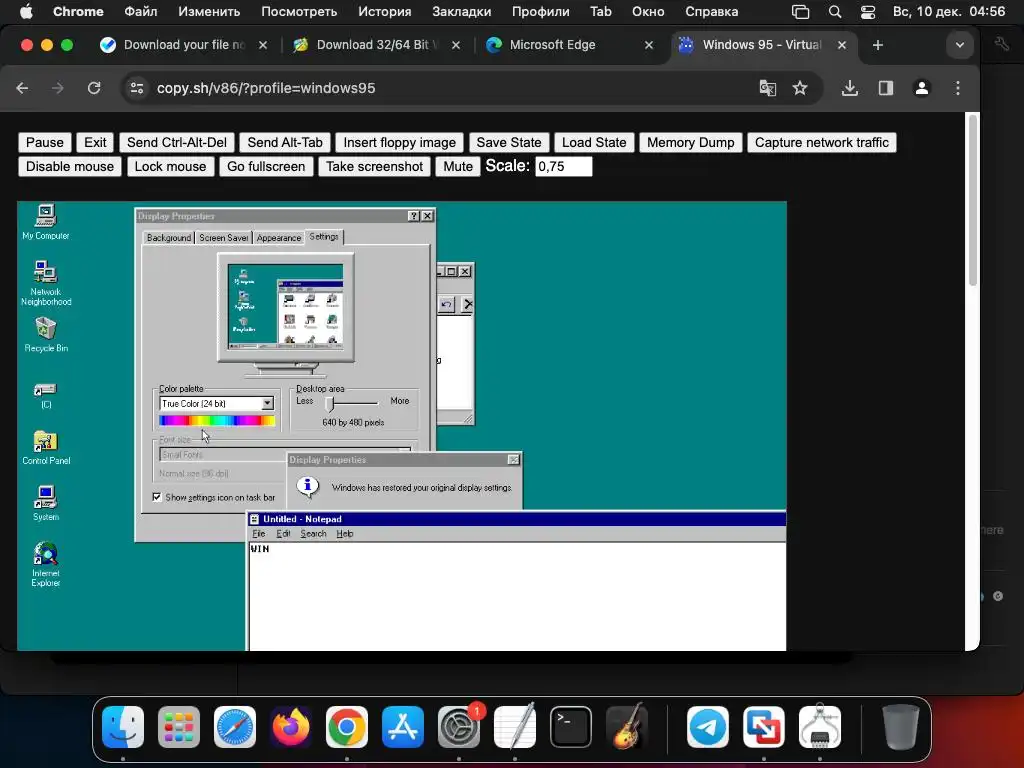Open Finder in the Dock
Viewport: 1024px width, 768px height.
[x=123, y=727]
